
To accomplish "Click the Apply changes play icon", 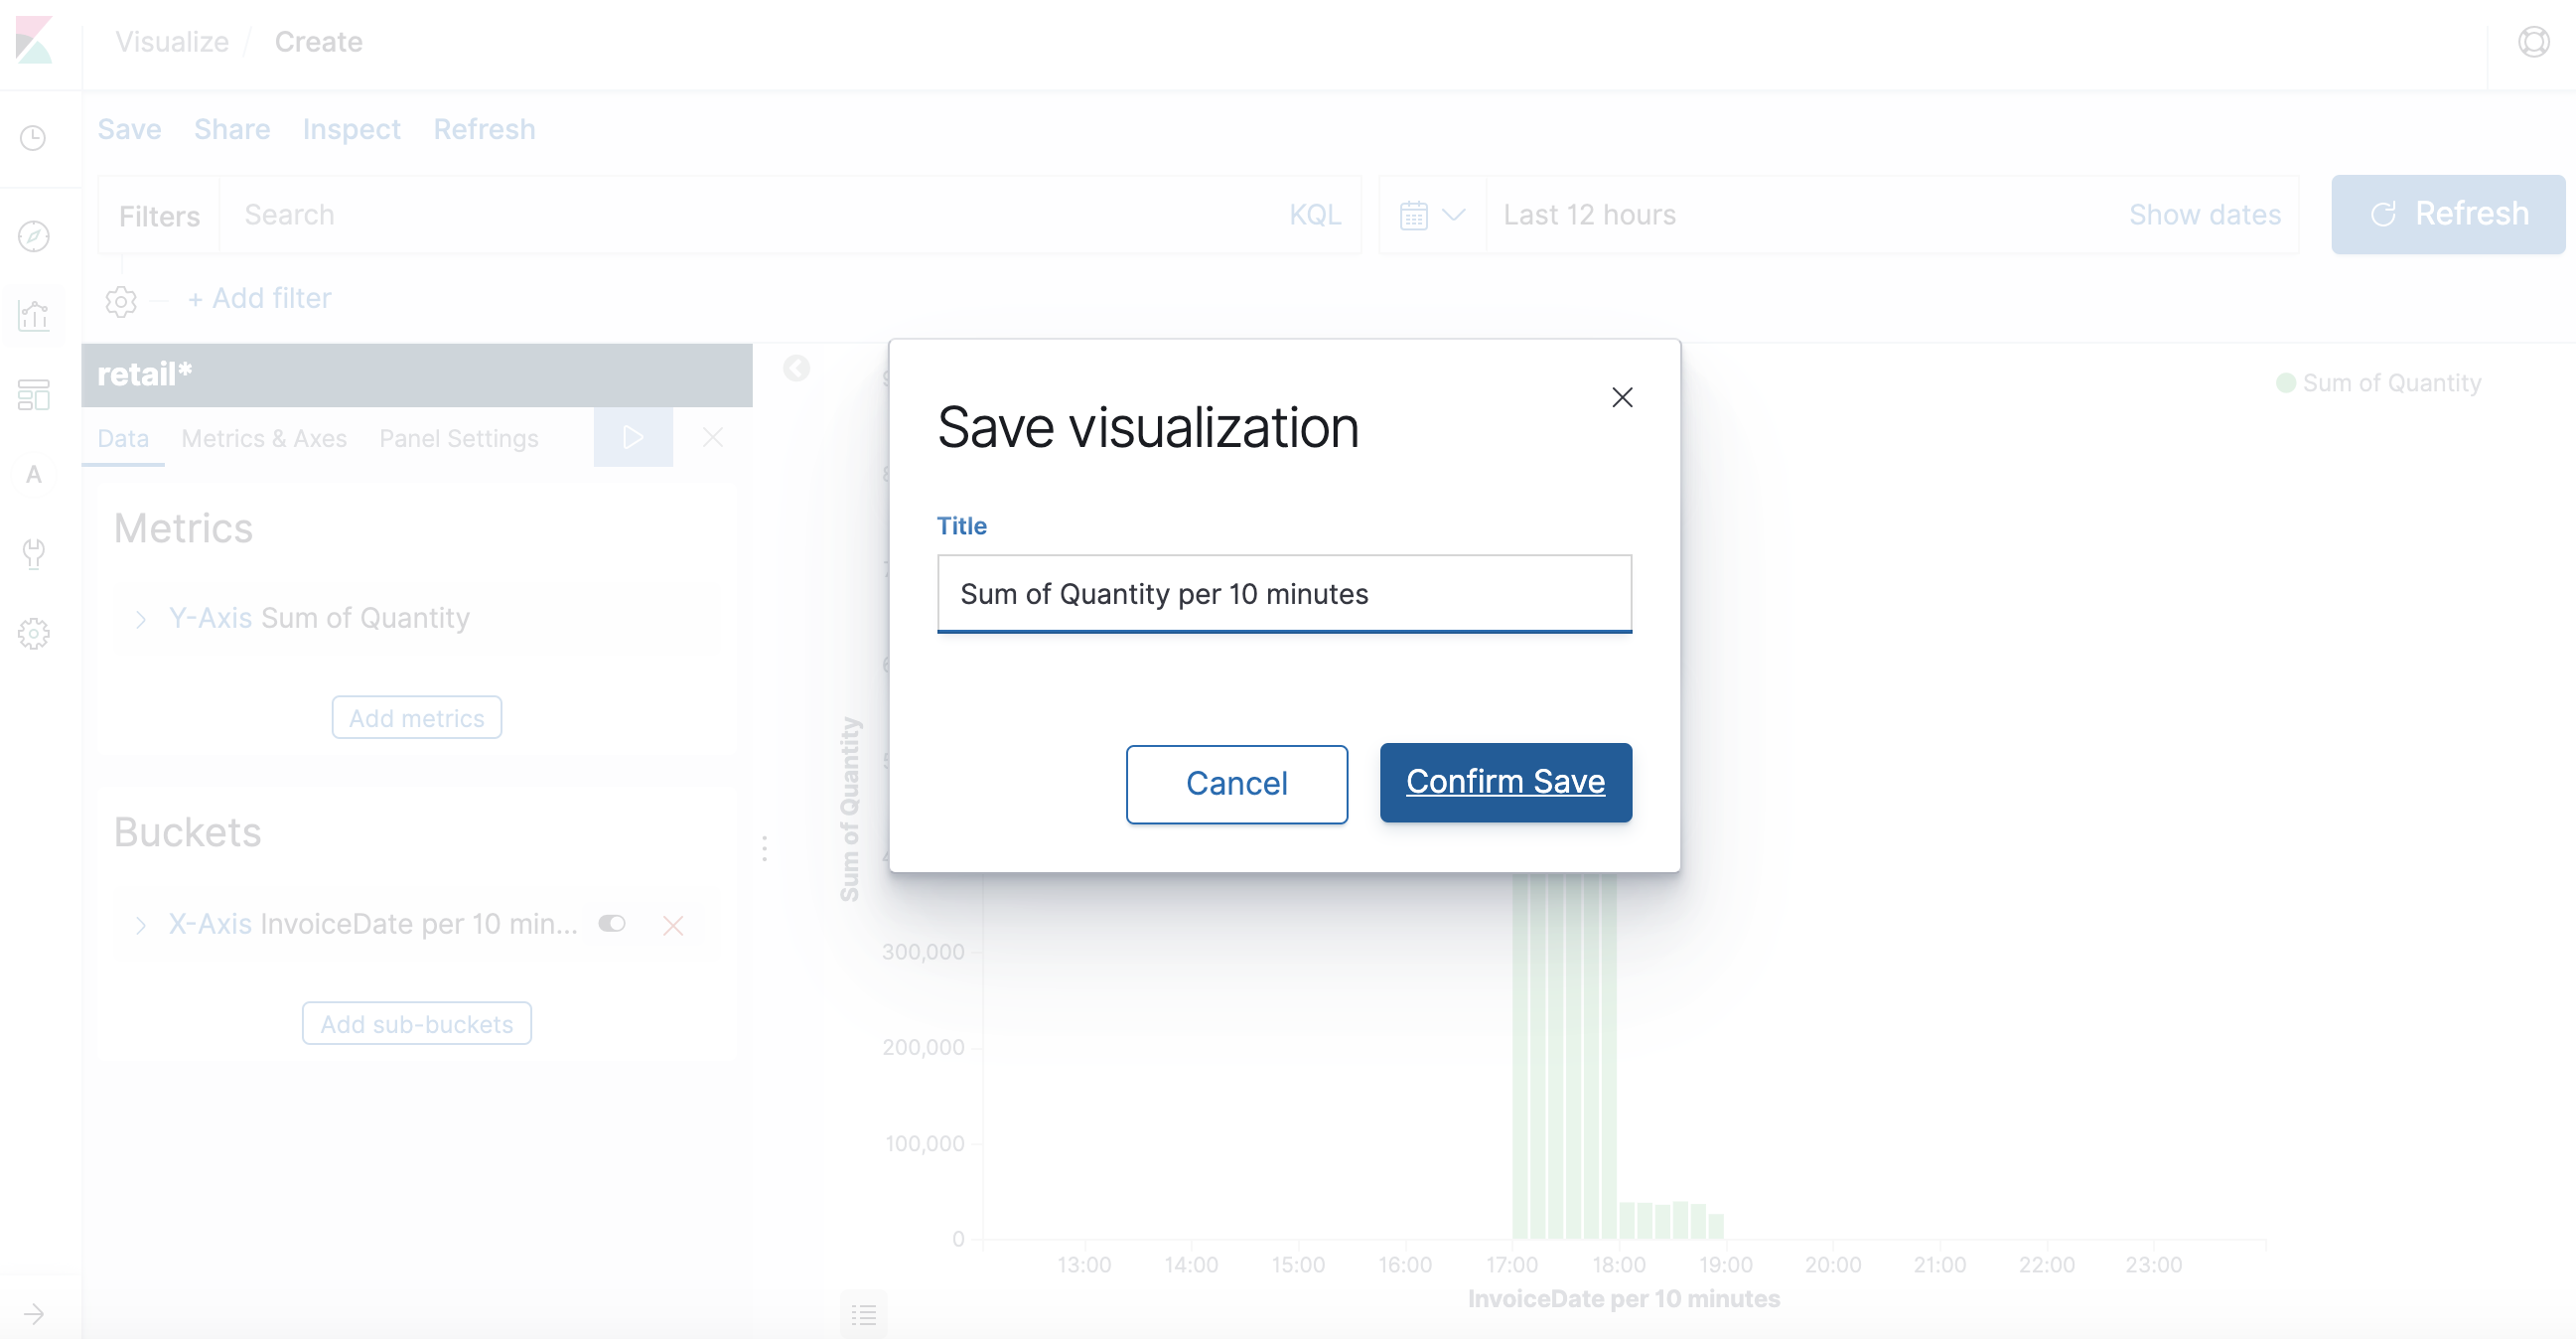I will pos(632,437).
